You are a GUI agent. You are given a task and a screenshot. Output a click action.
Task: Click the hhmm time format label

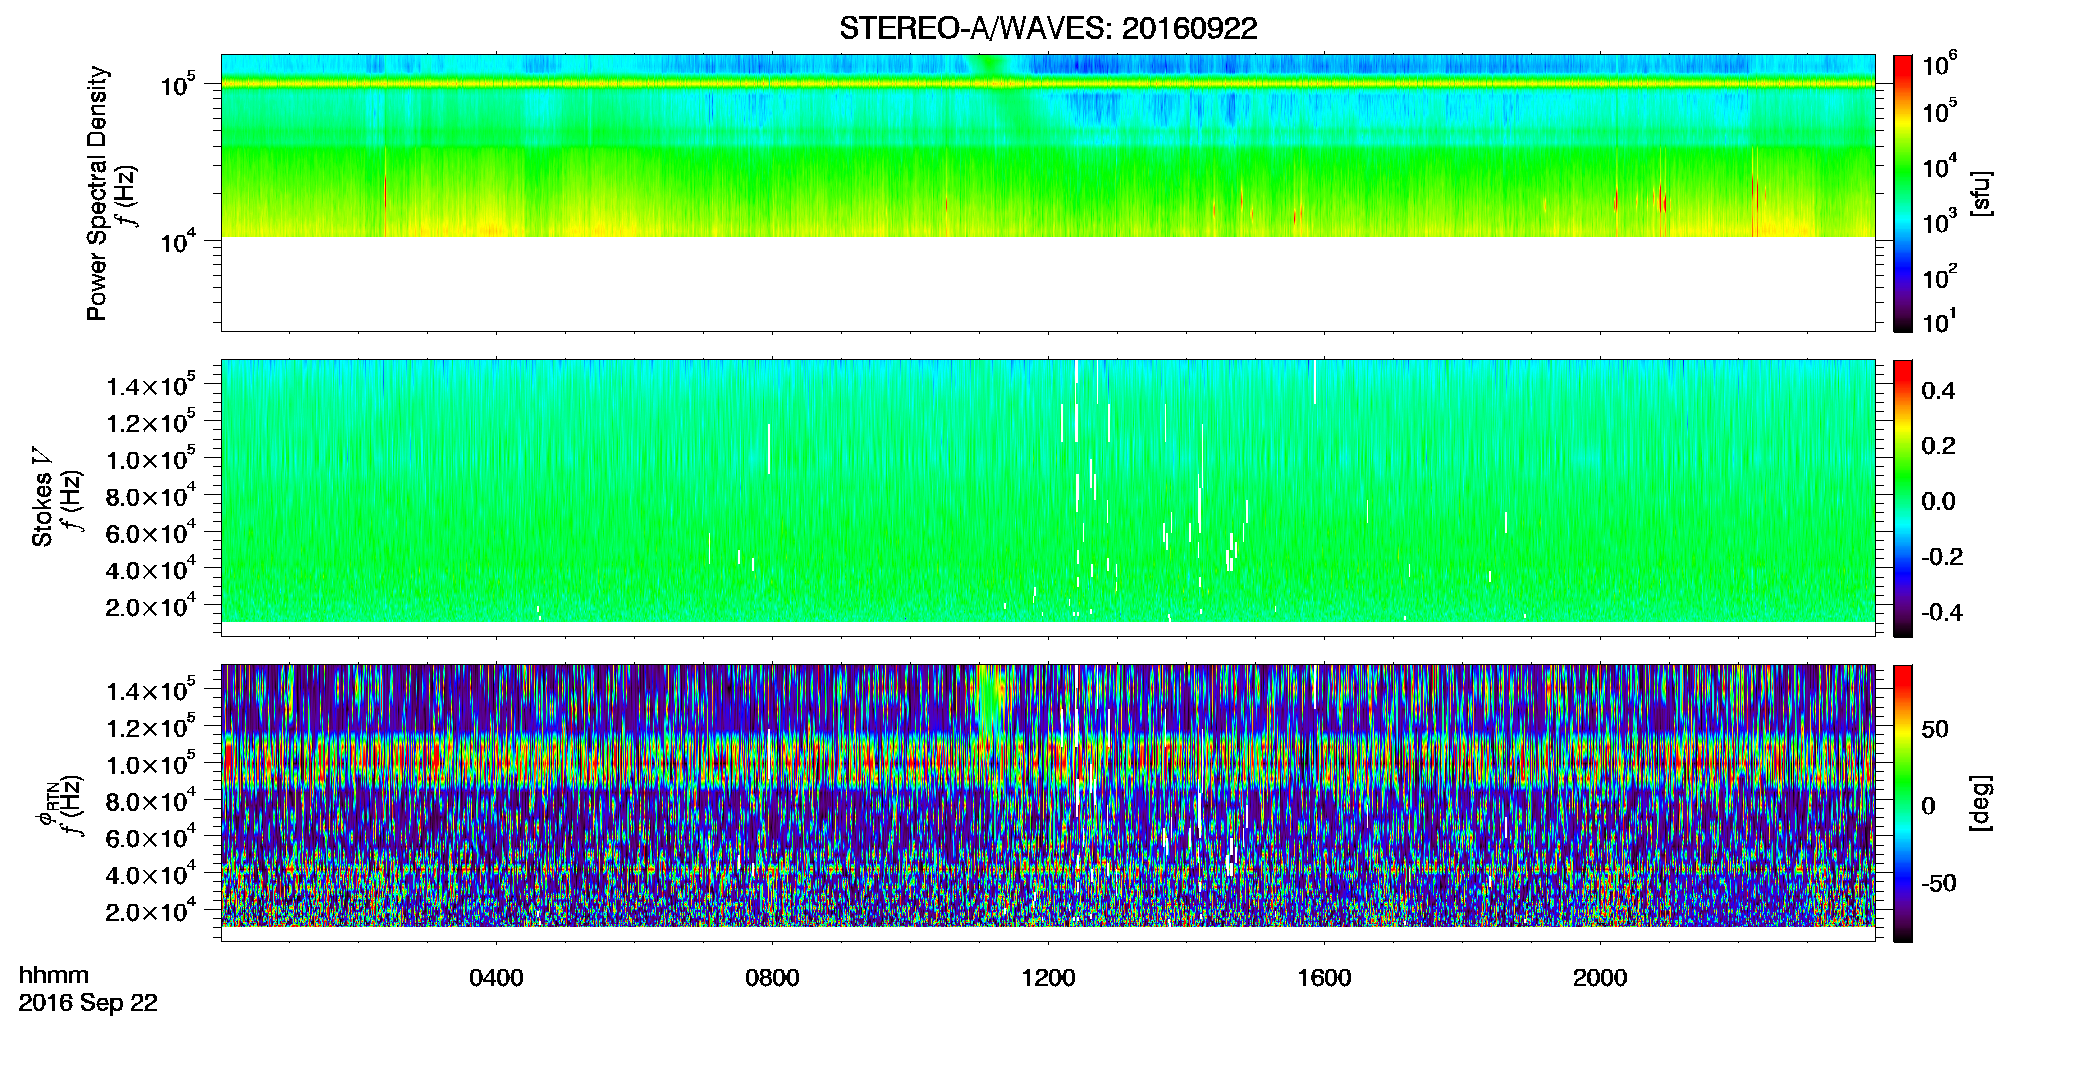click(x=53, y=976)
